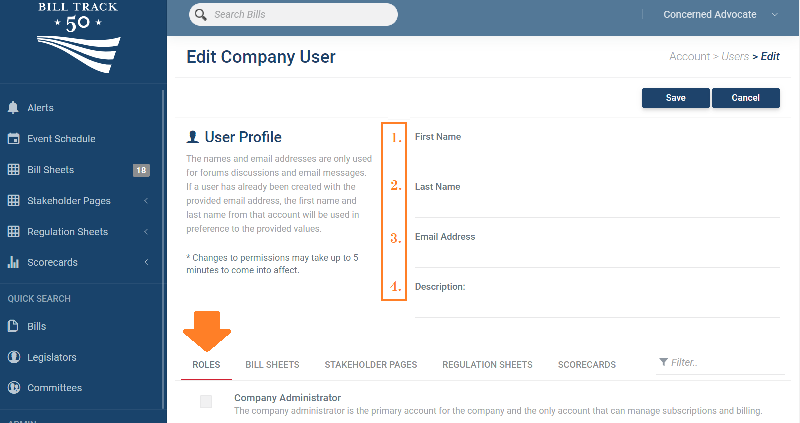Click the Bills document icon
This screenshot has width=800, height=423.
[13, 326]
